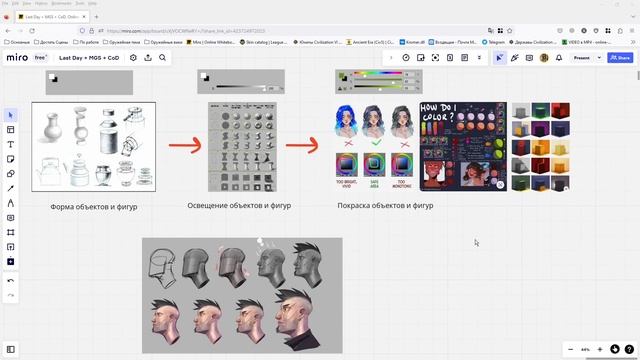Open the Telegram bookmark

[x=493, y=42]
